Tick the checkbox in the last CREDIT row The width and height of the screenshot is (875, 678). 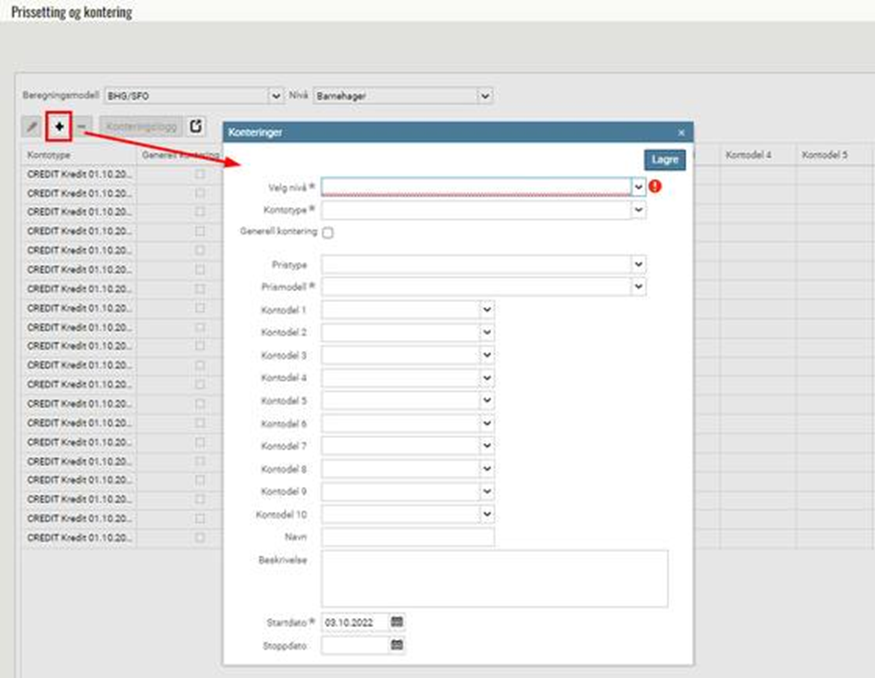tap(200, 537)
